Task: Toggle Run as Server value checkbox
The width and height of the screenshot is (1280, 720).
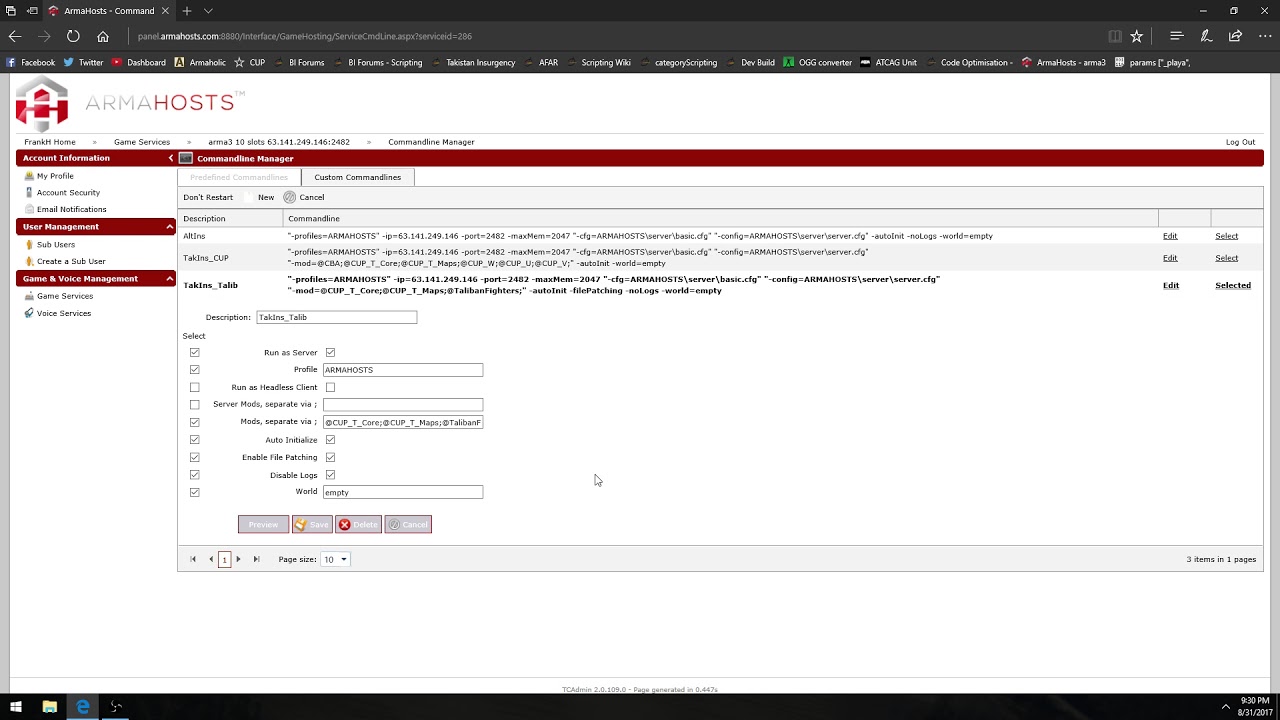Action: coord(330,352)
